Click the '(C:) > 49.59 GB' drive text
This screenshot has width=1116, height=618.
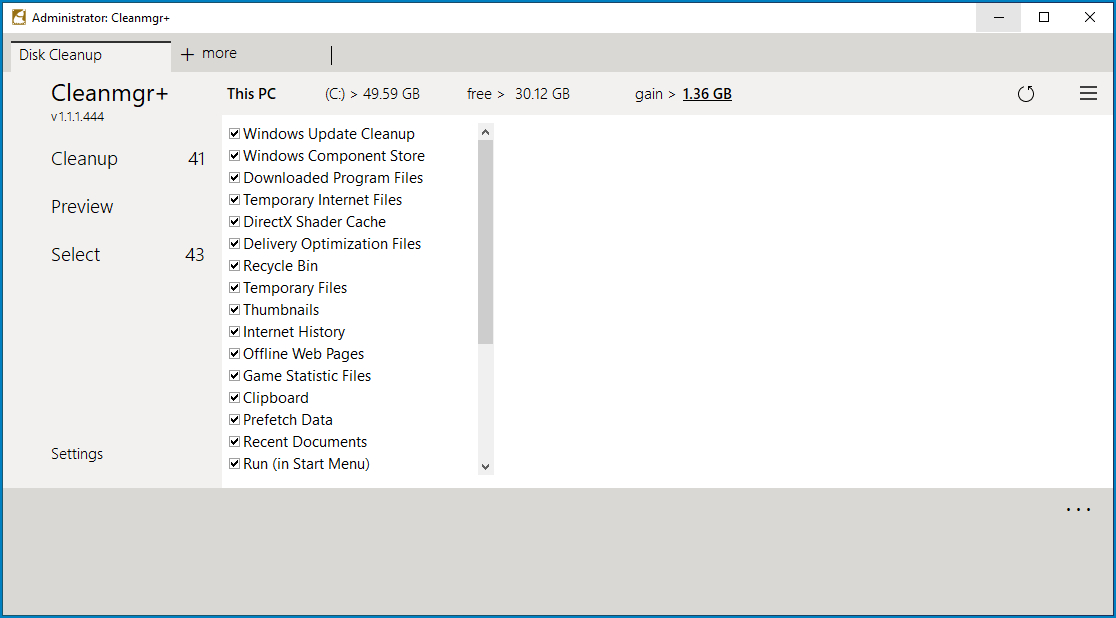[372, 94]
